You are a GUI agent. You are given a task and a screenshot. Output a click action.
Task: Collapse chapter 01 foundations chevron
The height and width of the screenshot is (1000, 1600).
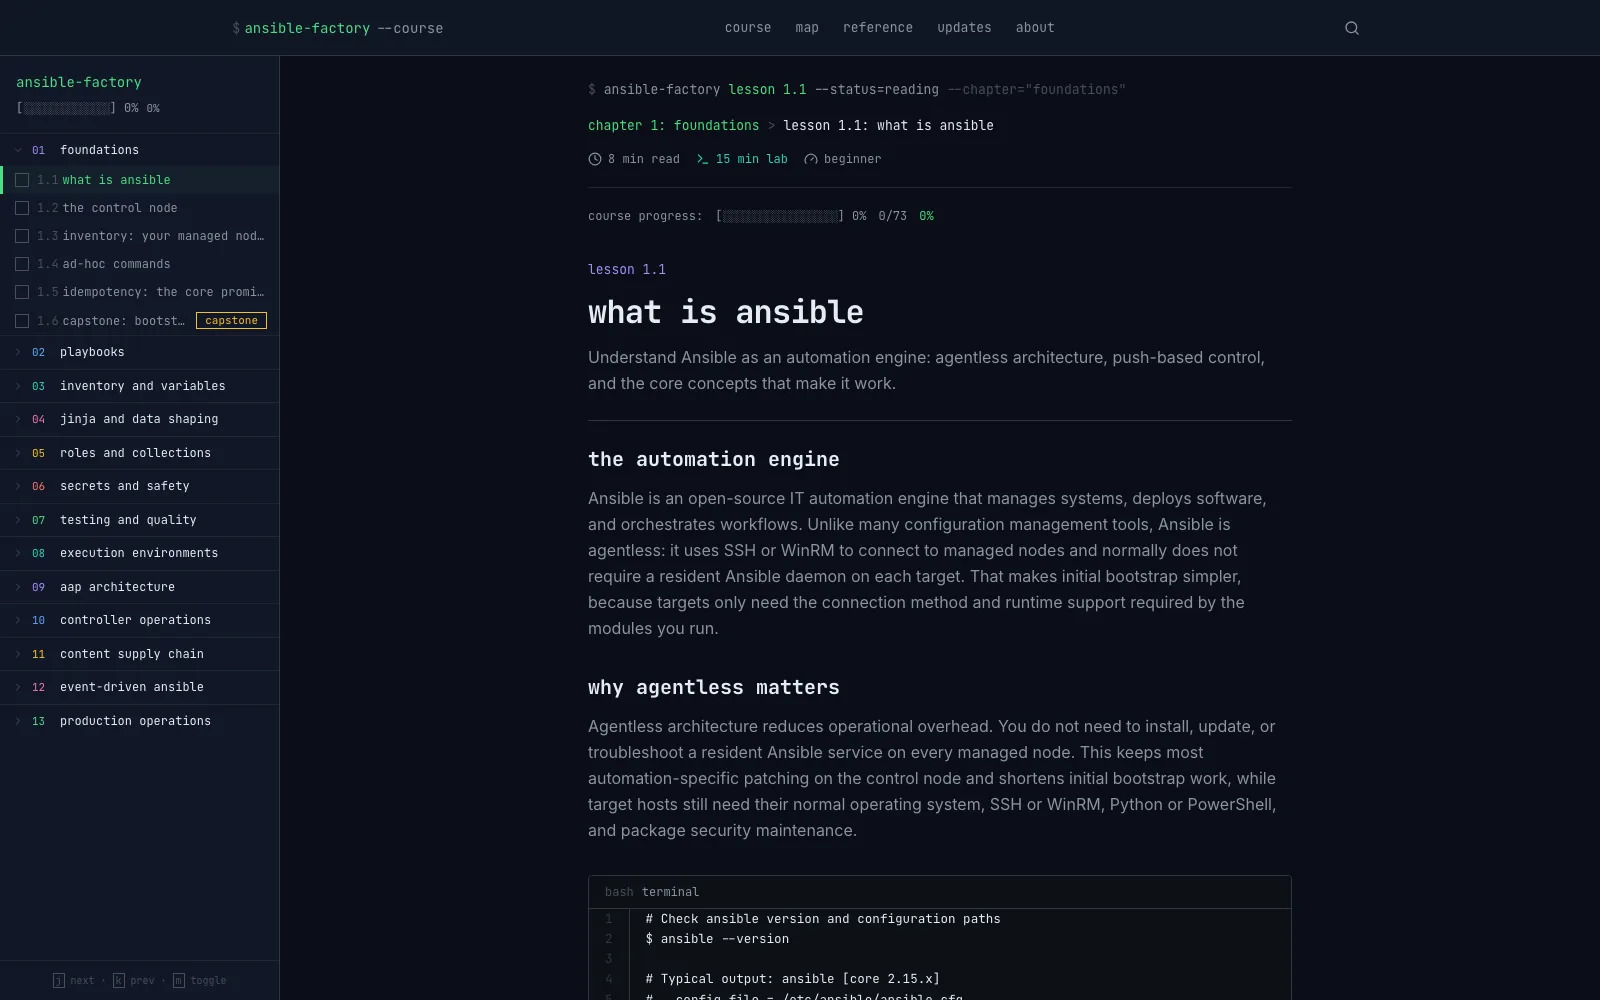point(18,150)
